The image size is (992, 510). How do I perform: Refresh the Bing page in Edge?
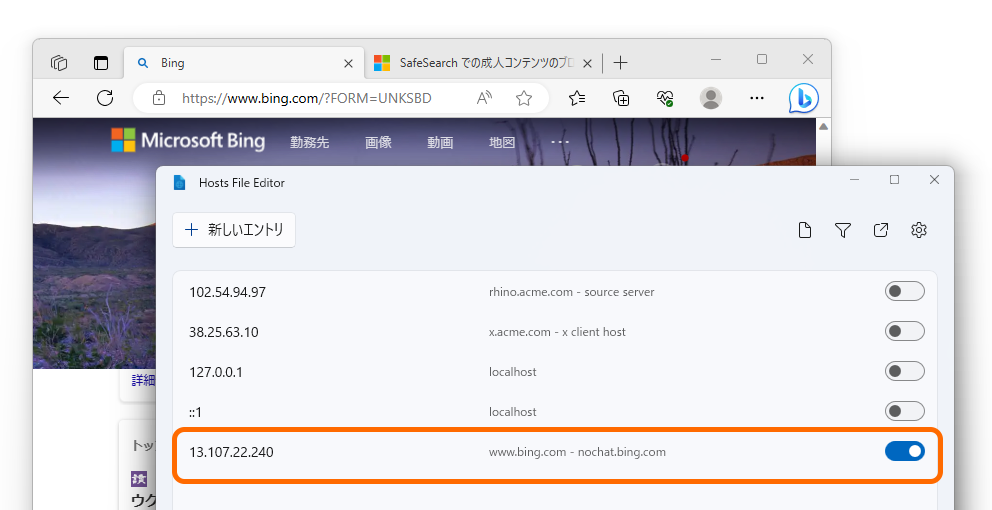(104, 98)
